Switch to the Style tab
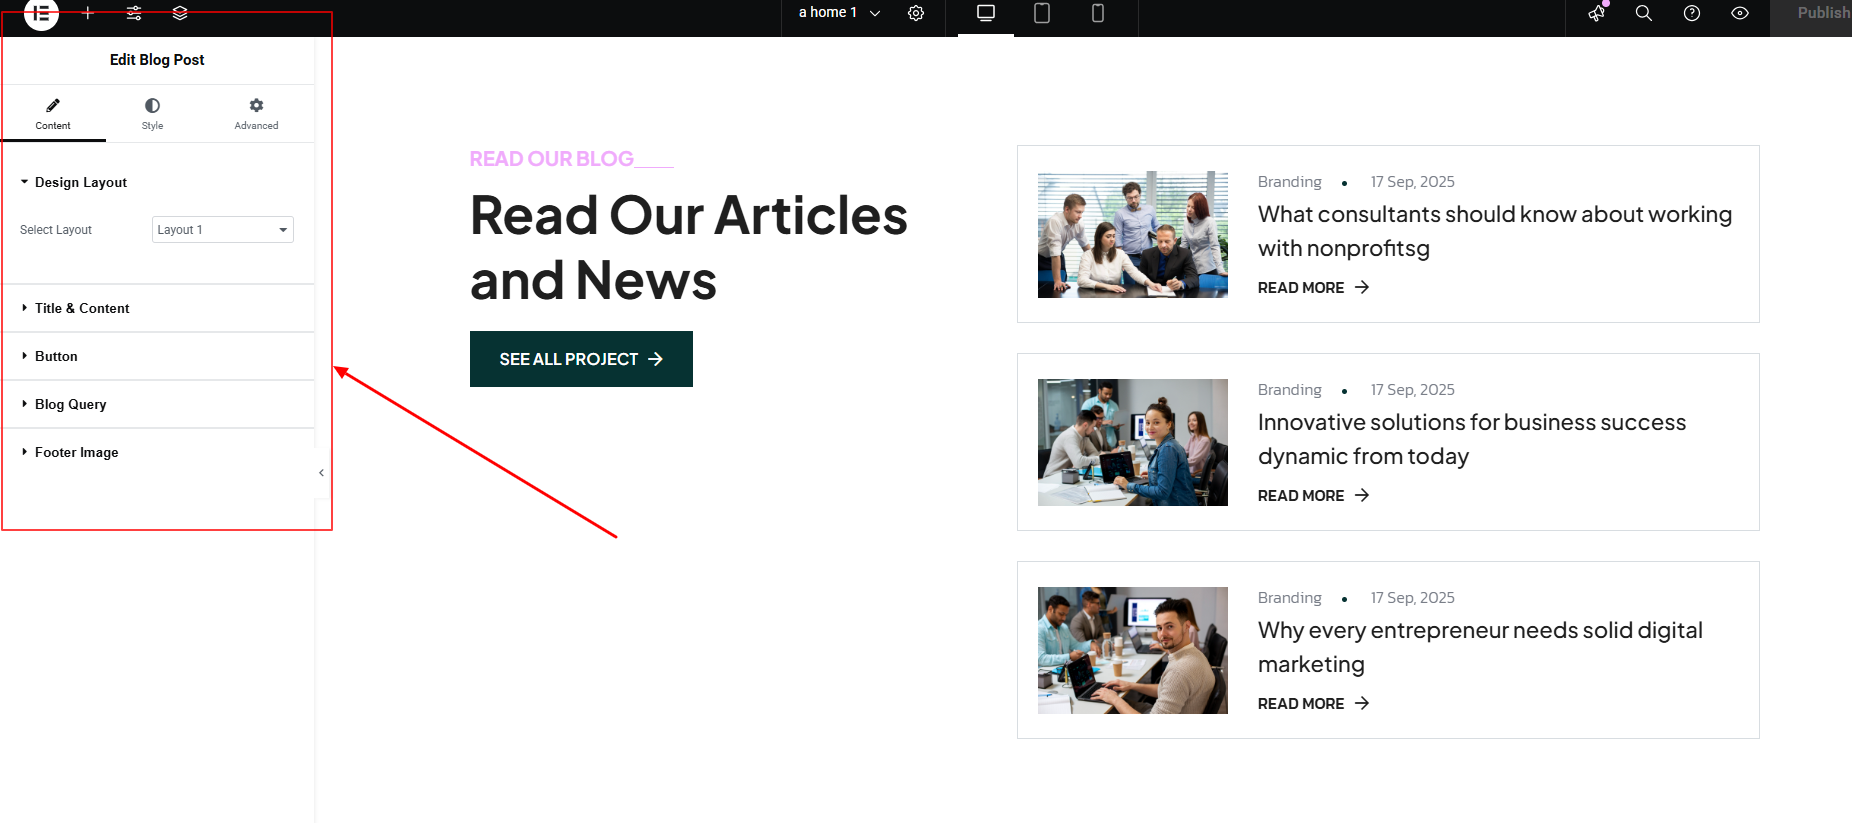This screenshot has height=823, width=1852. [x=152, y=114]
